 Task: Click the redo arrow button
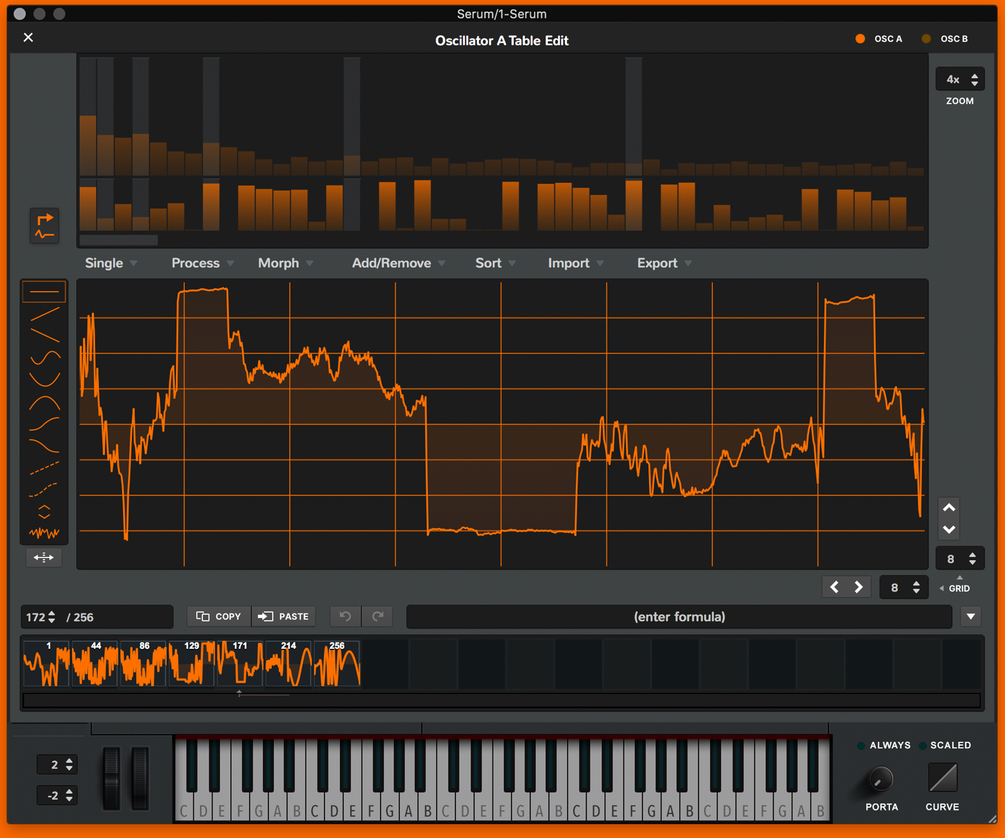pyautogui.click(x=378, y=616)
